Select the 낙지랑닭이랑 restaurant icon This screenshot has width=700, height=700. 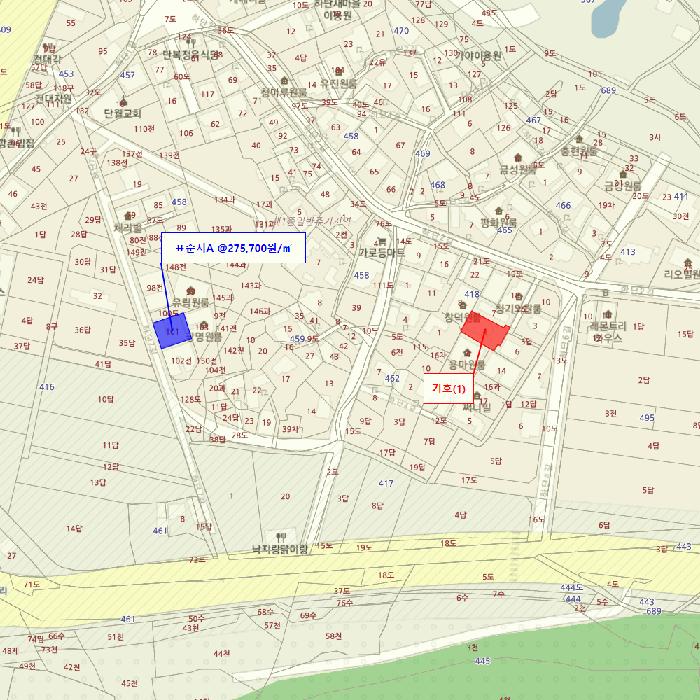[x=281, y=537]
